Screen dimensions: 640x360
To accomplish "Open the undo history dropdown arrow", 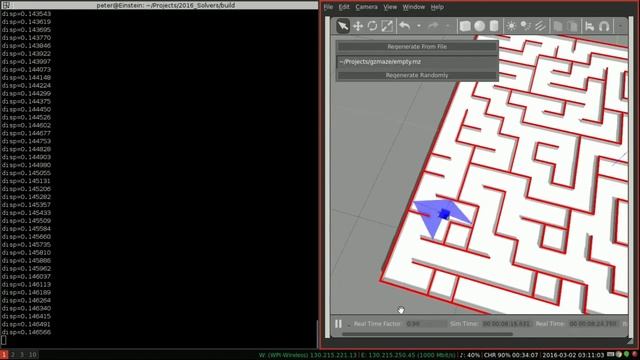I will point(419,26).
